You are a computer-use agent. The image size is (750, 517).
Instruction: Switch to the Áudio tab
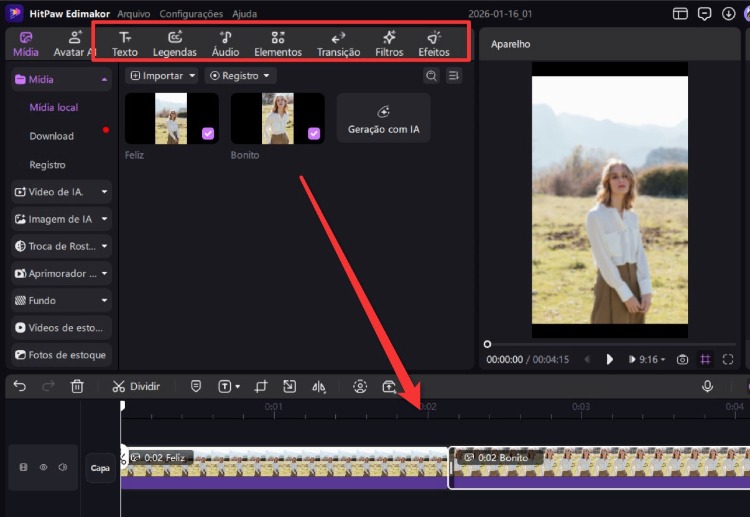225,44
